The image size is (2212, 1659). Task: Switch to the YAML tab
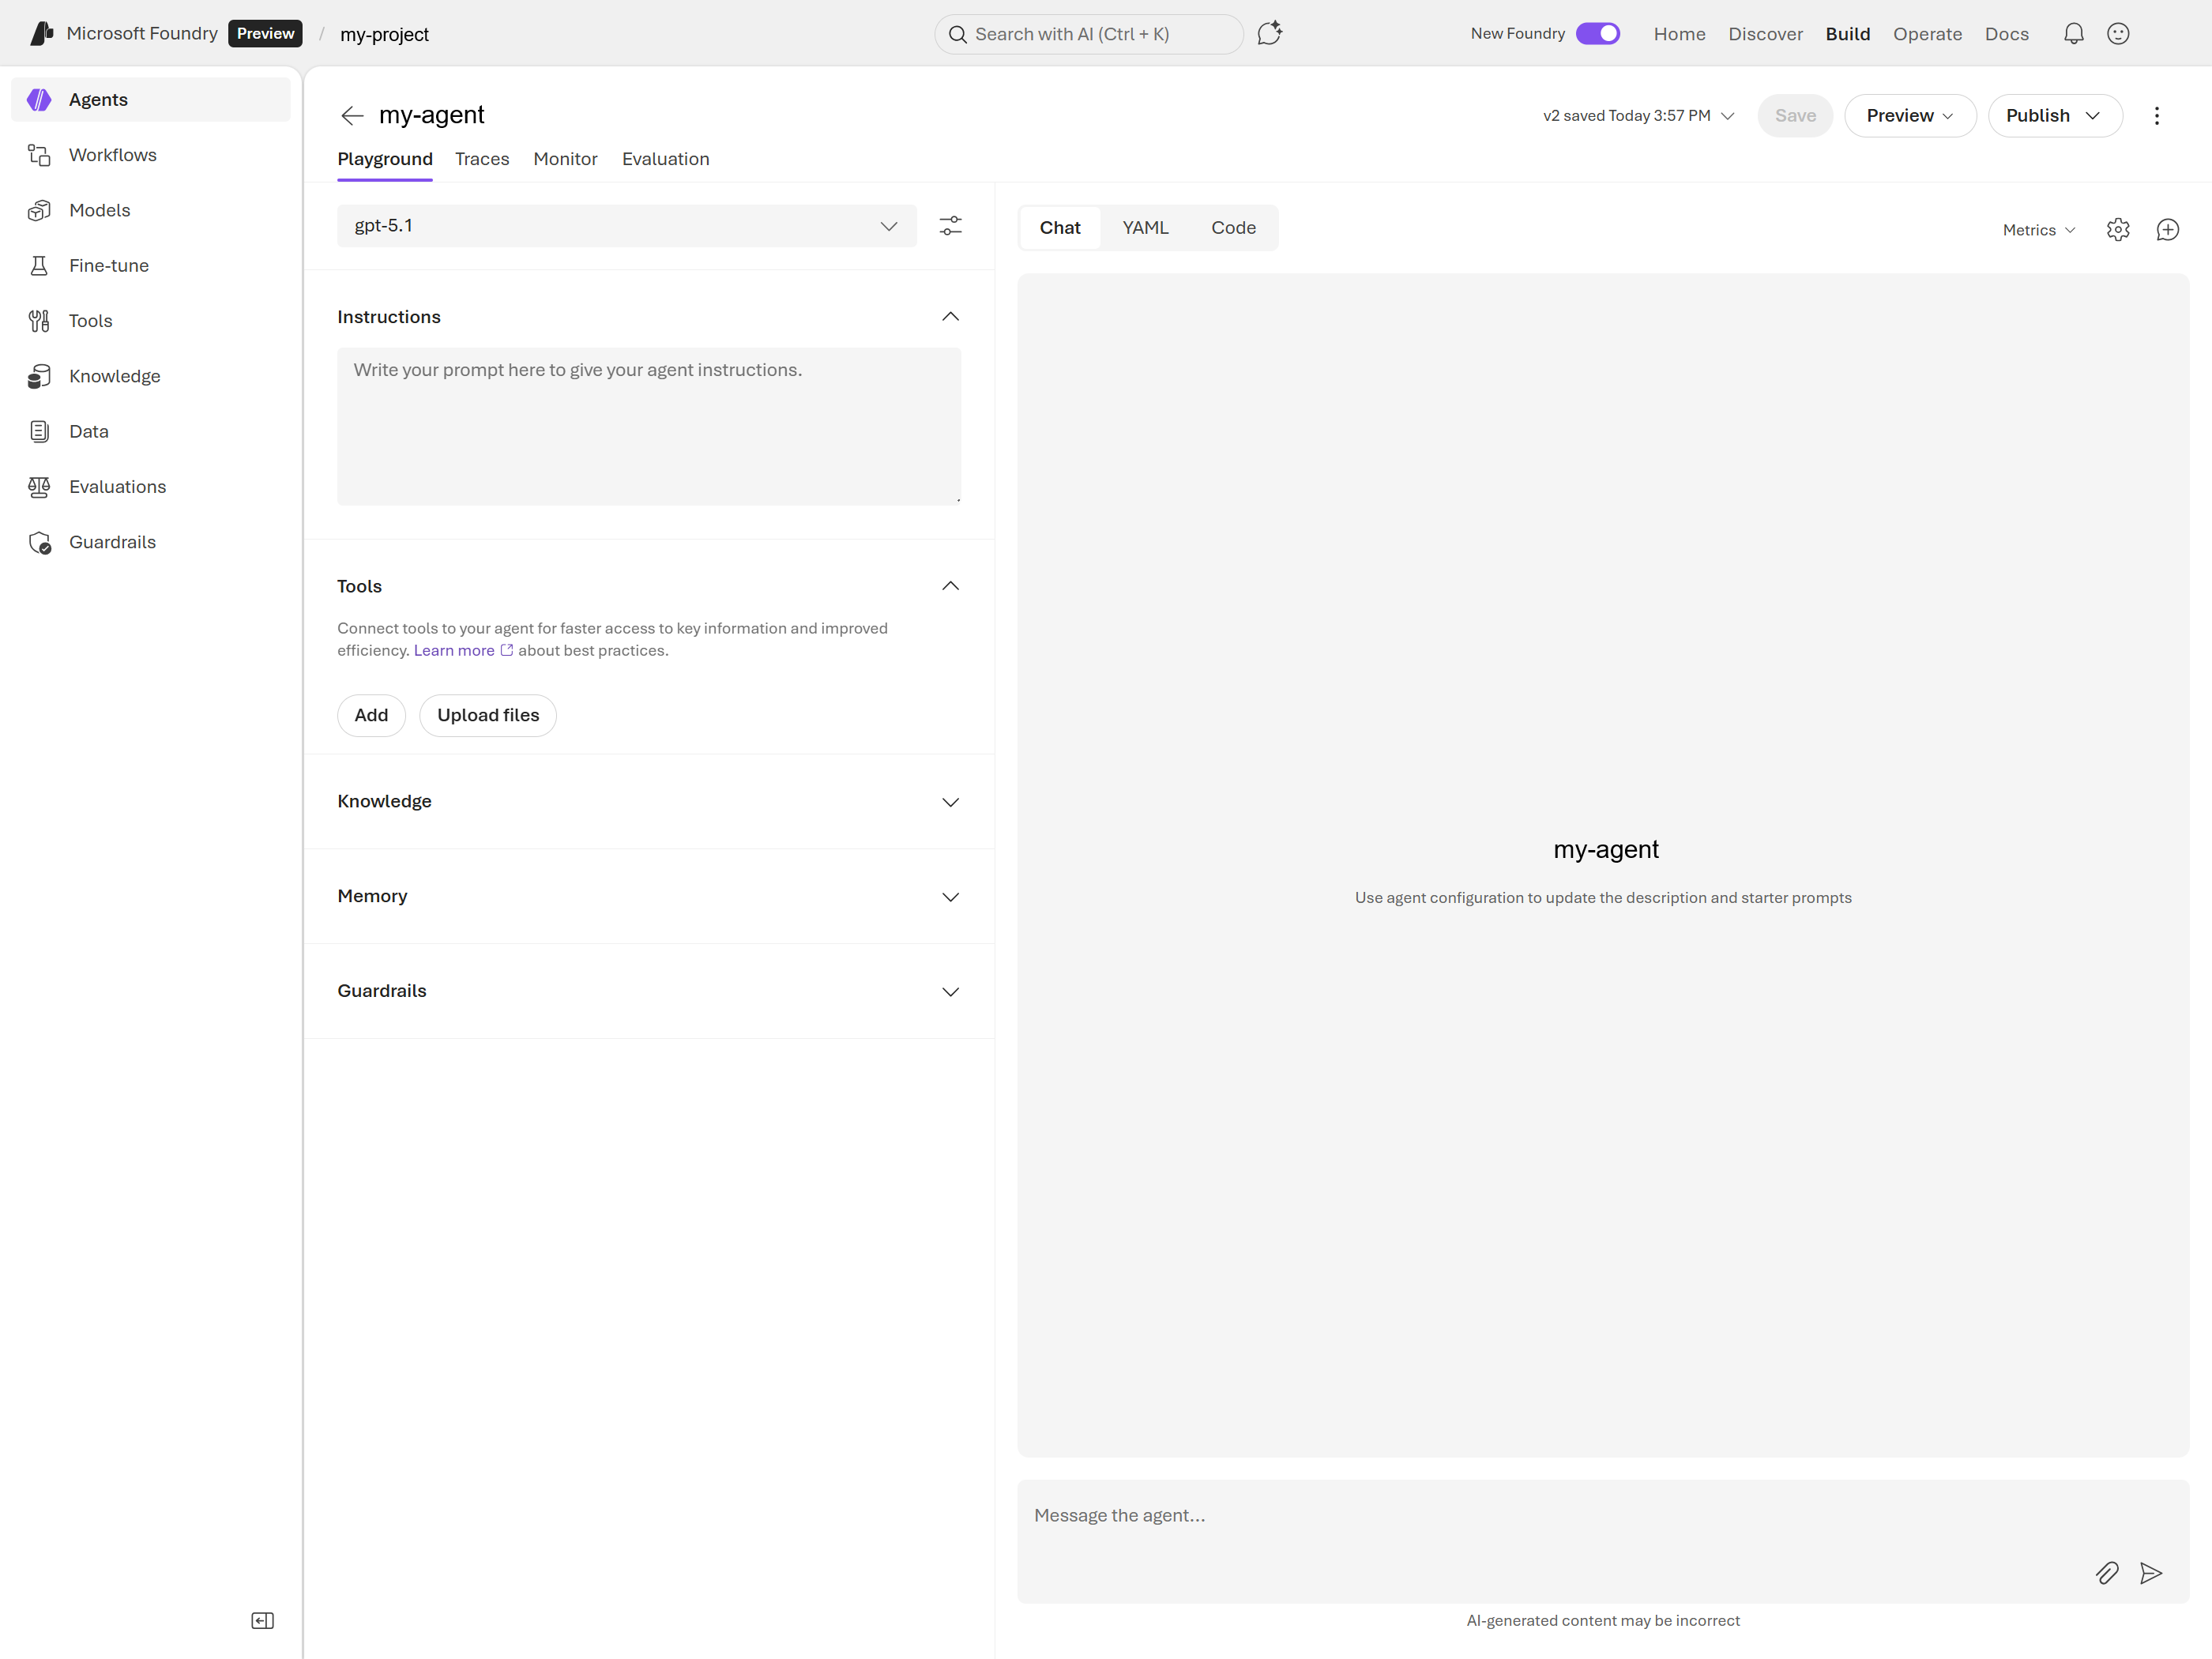(x=1145, y=228)
